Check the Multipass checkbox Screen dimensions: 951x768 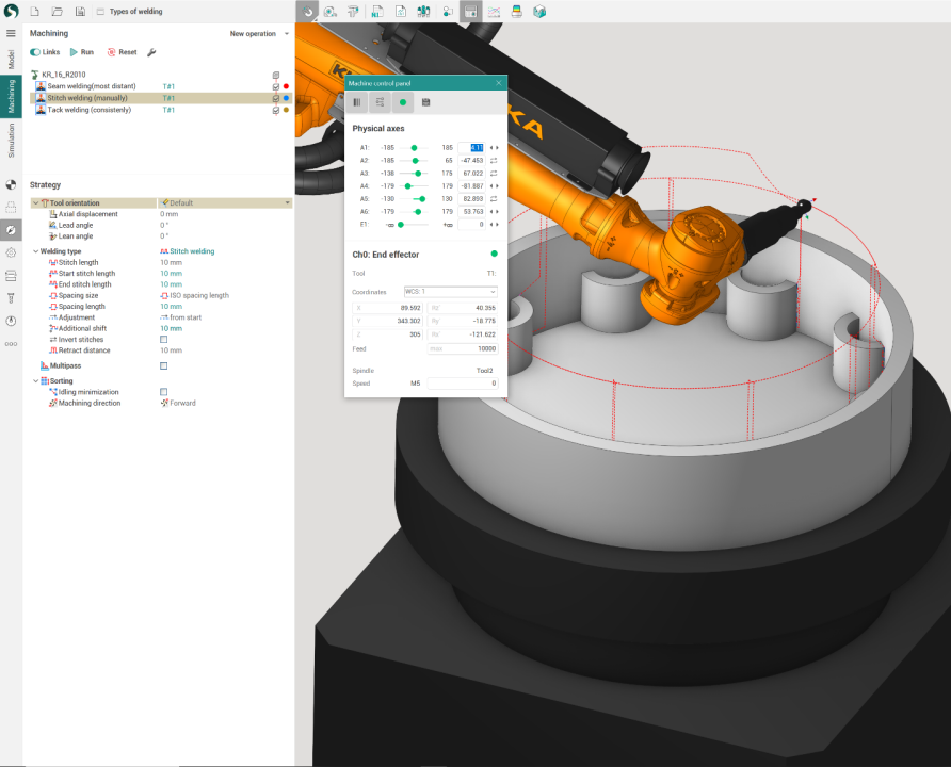[164, 366]
